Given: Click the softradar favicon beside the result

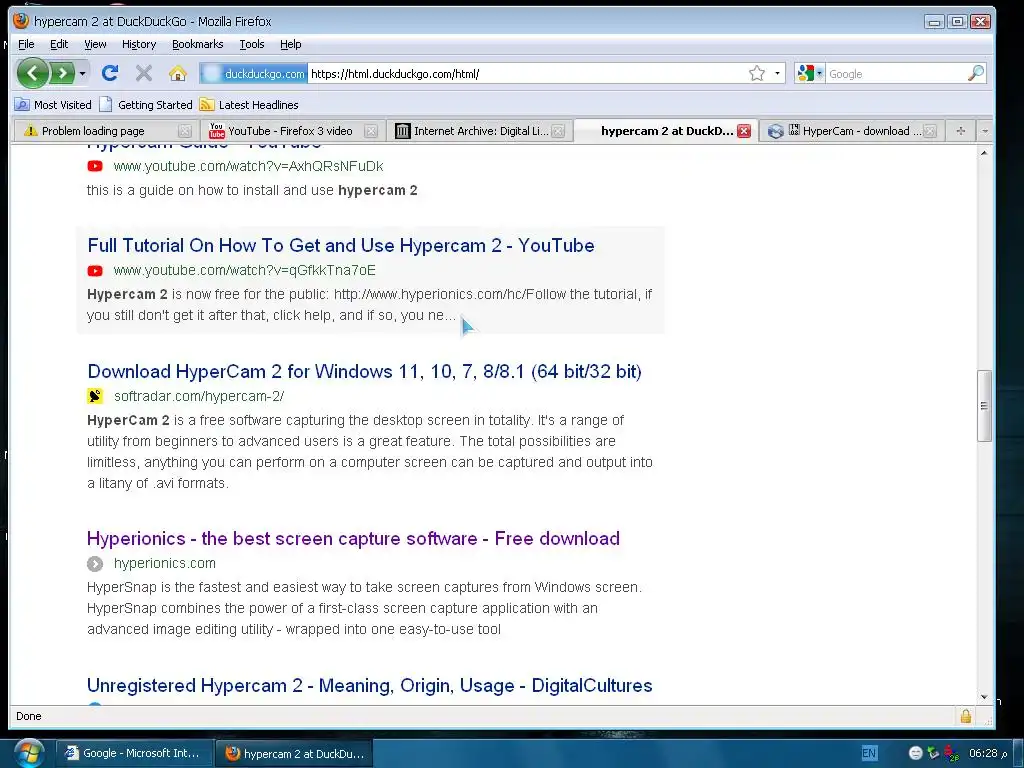Looking at the screenshot, I should [x=95, y=396].
